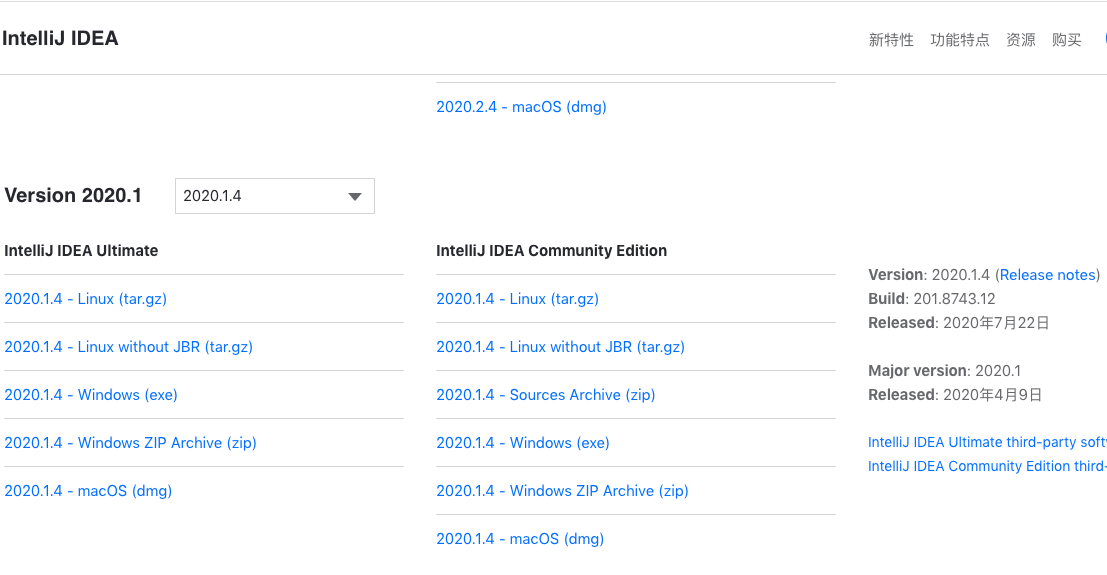Download Ultimate 2020.1.4 macOS (dmg)
The image size is (1107, 575).
pyautogui.click(x=88, y=491)
